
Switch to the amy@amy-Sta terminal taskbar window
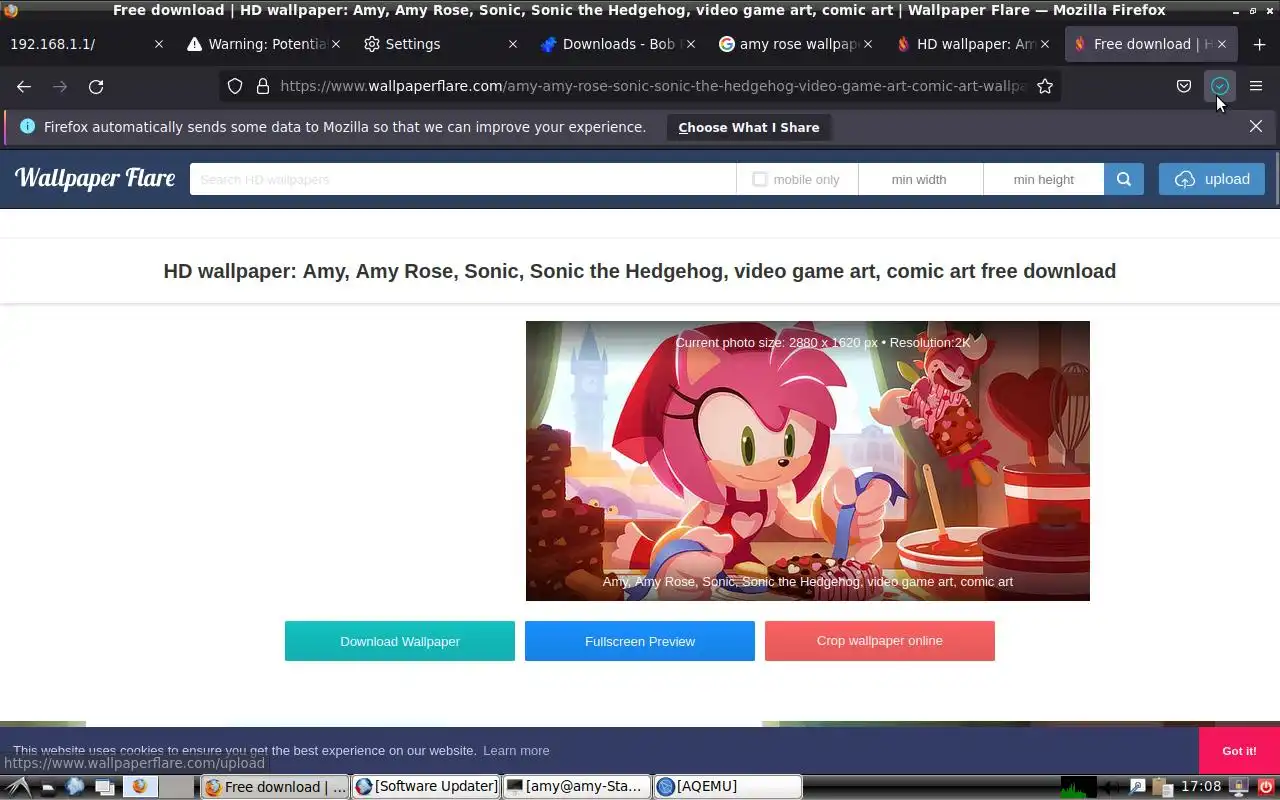(x=576, y=787)
